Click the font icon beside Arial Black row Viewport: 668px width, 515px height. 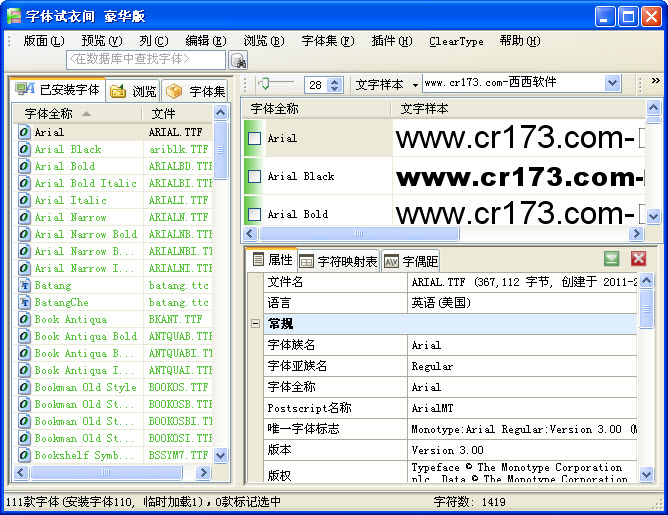pyautogui.click(x=24, y=149)
